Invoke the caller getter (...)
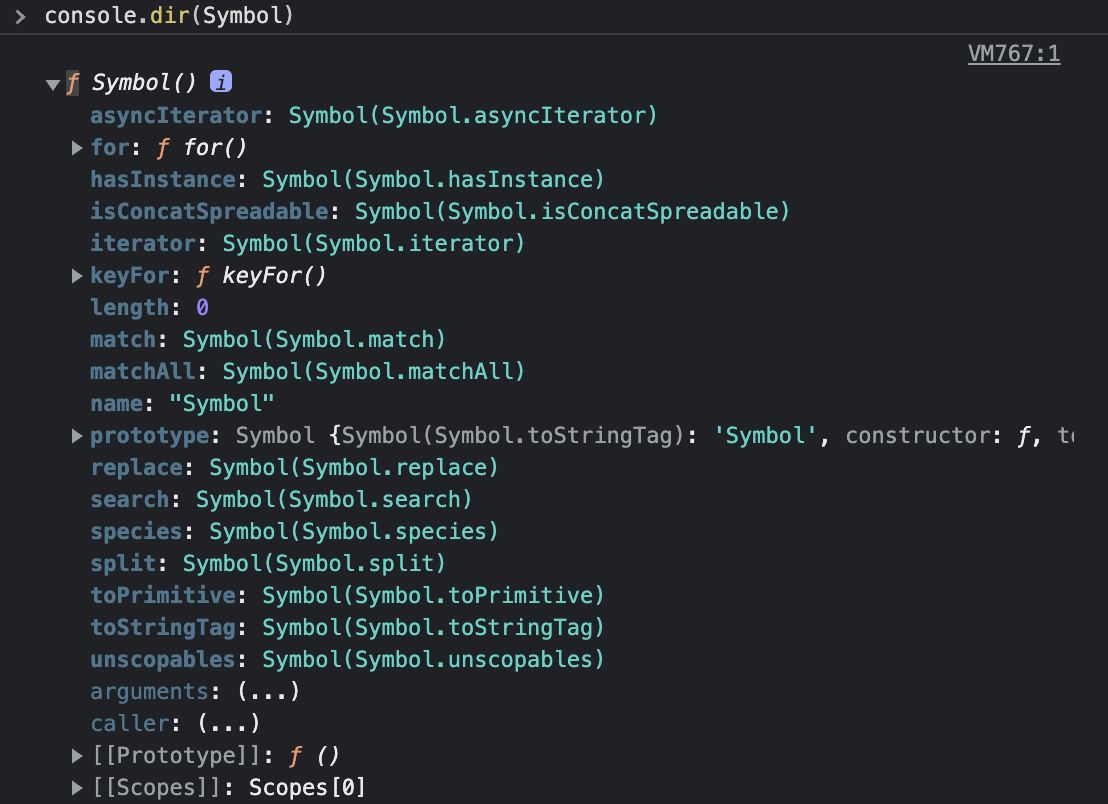 229,723
